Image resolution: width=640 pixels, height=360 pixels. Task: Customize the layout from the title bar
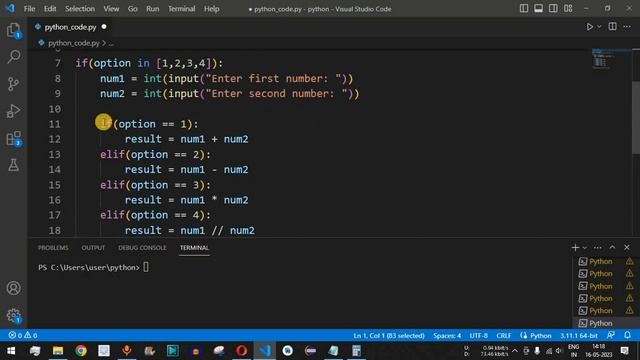(x=568, y=9)
